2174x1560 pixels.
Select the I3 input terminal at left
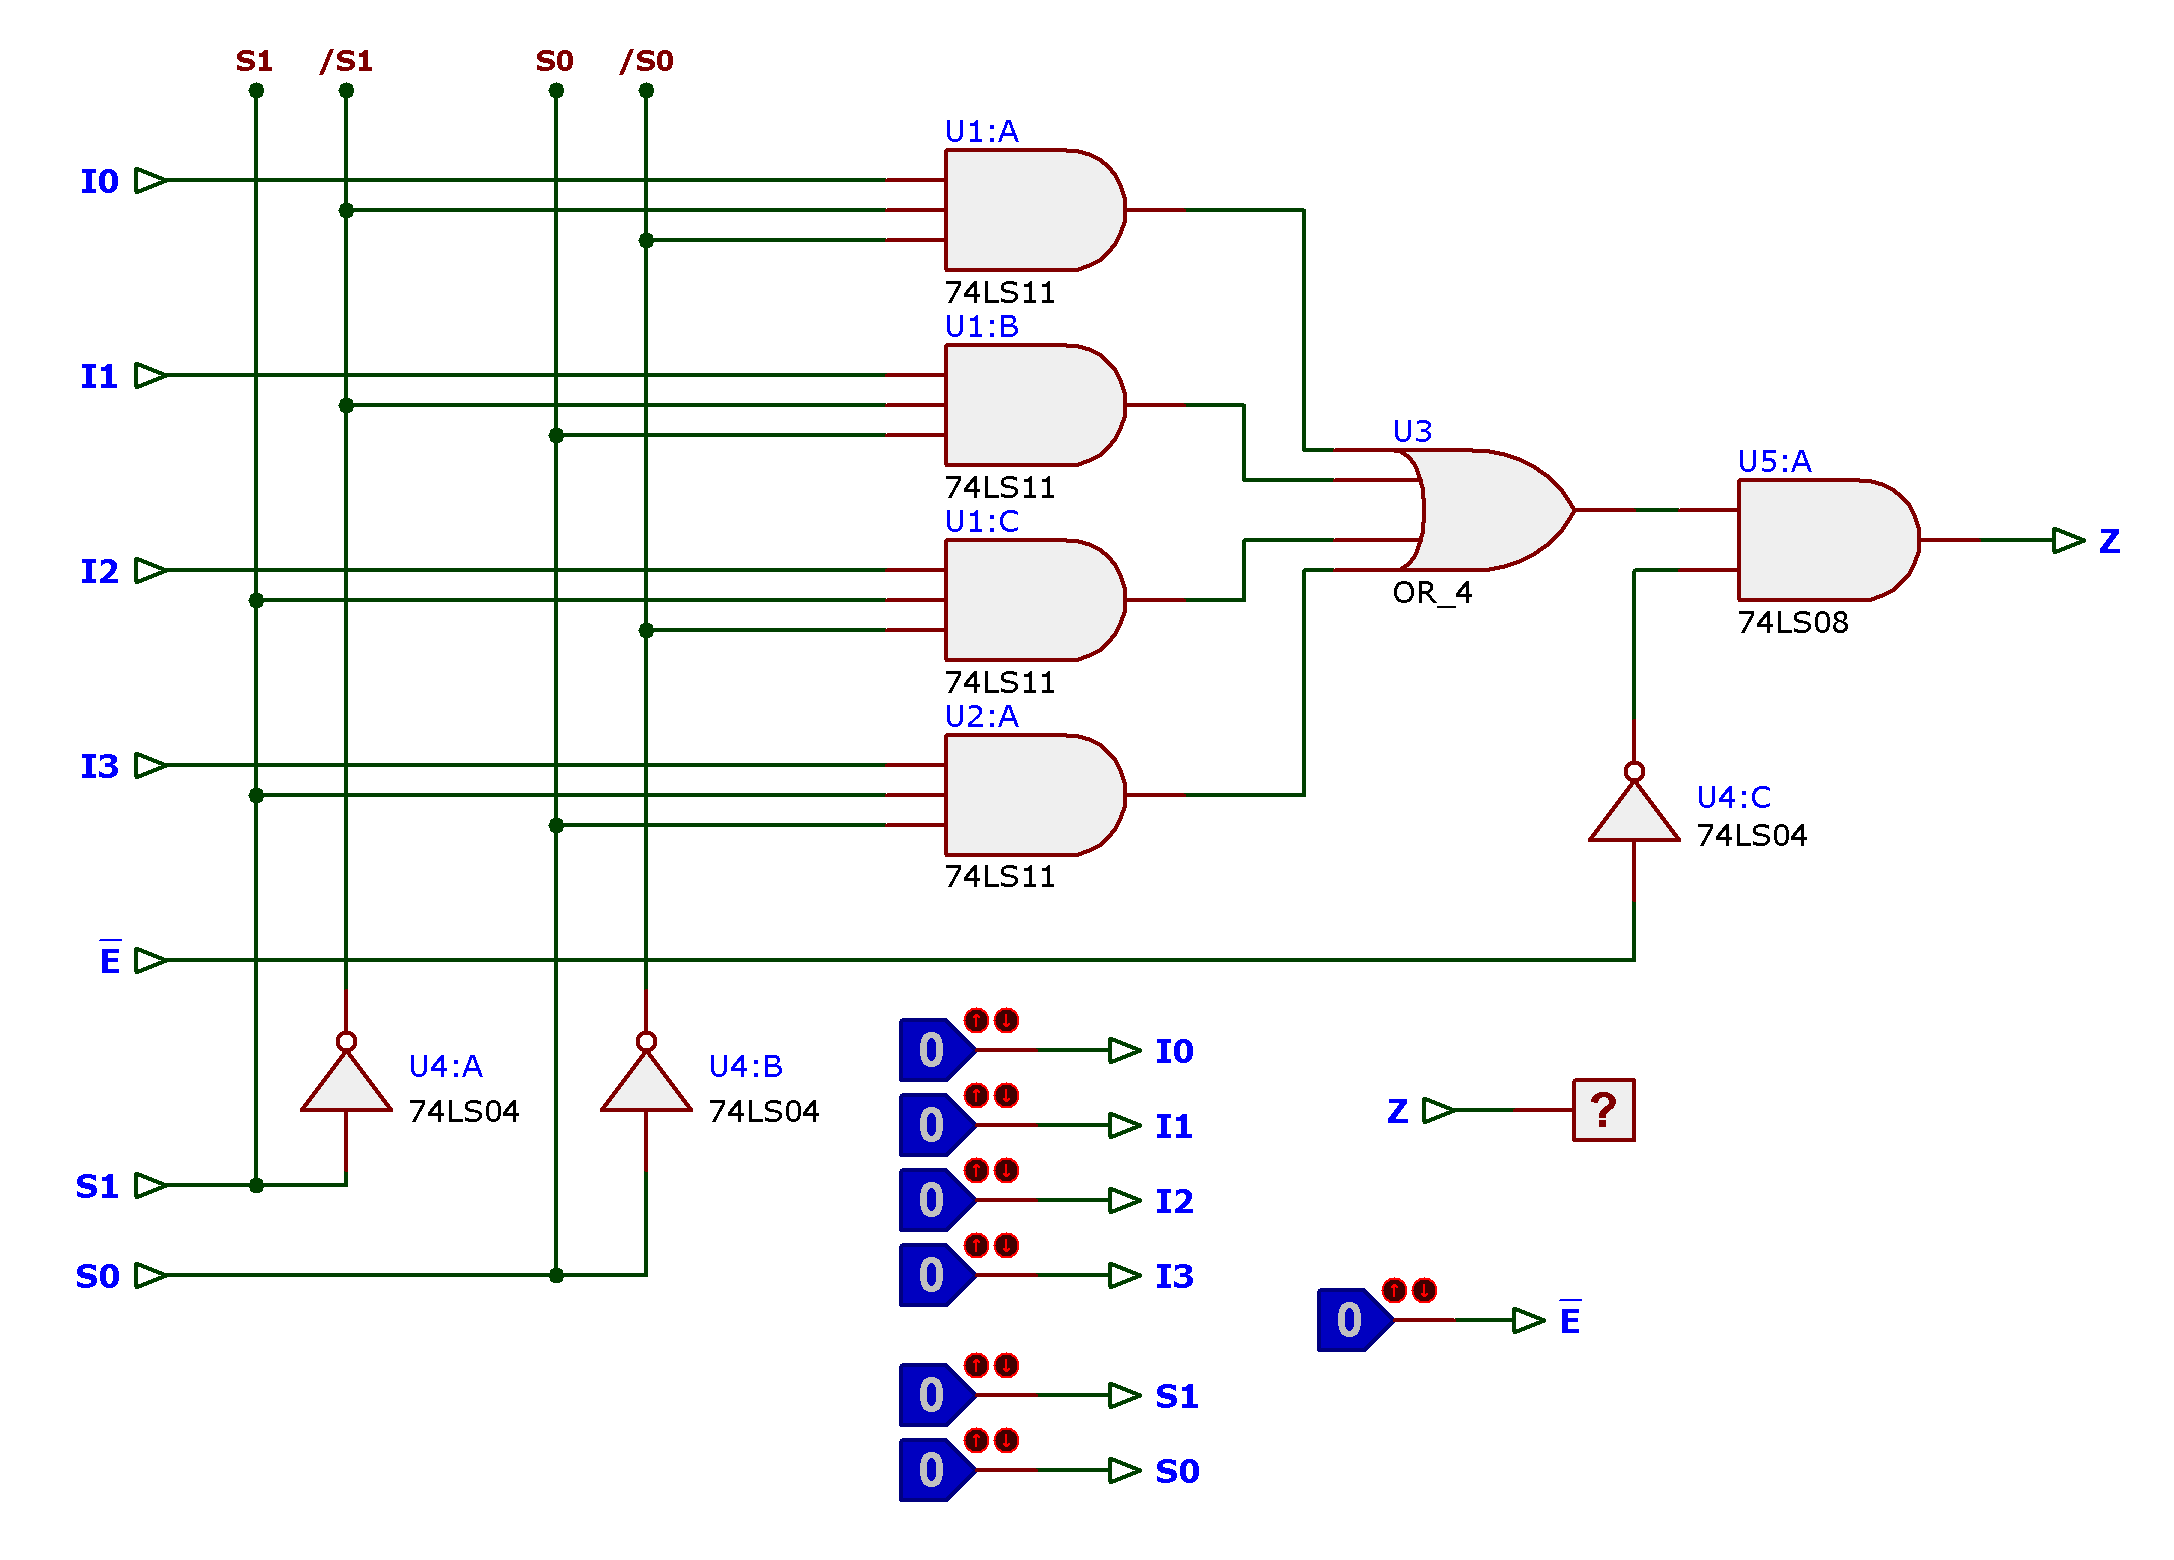coord(150,765)
